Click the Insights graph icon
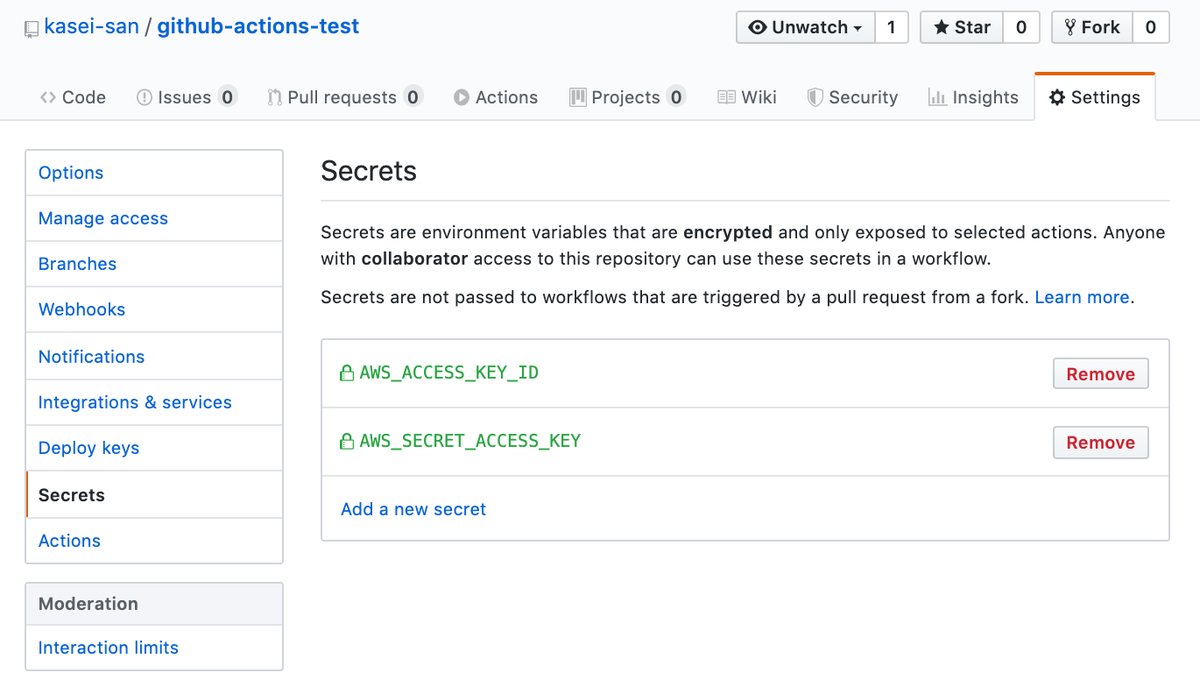 pos(937,97)
